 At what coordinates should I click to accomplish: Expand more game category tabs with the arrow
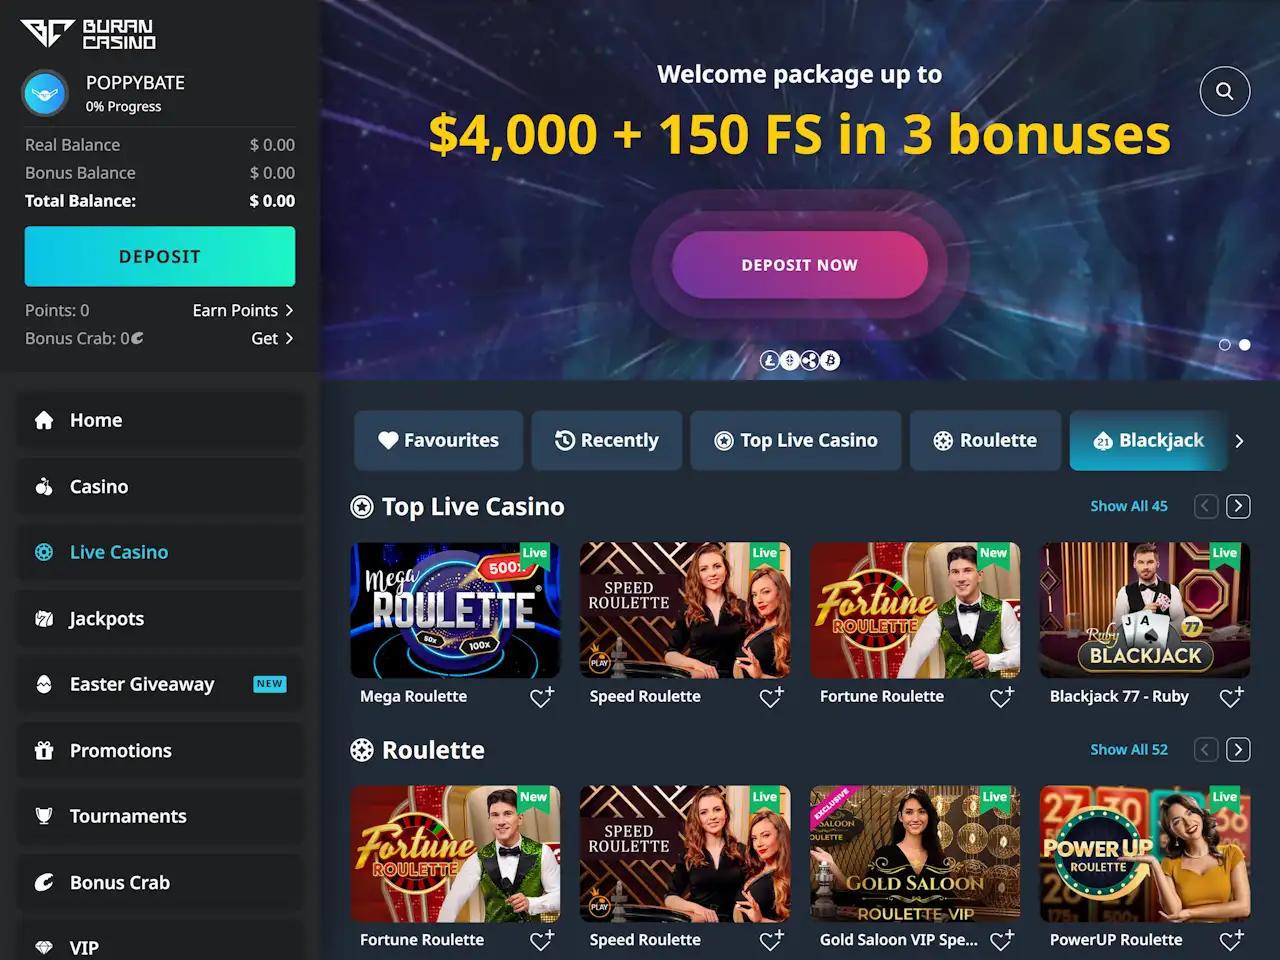pyautogui.click(x=1239, y=441)
